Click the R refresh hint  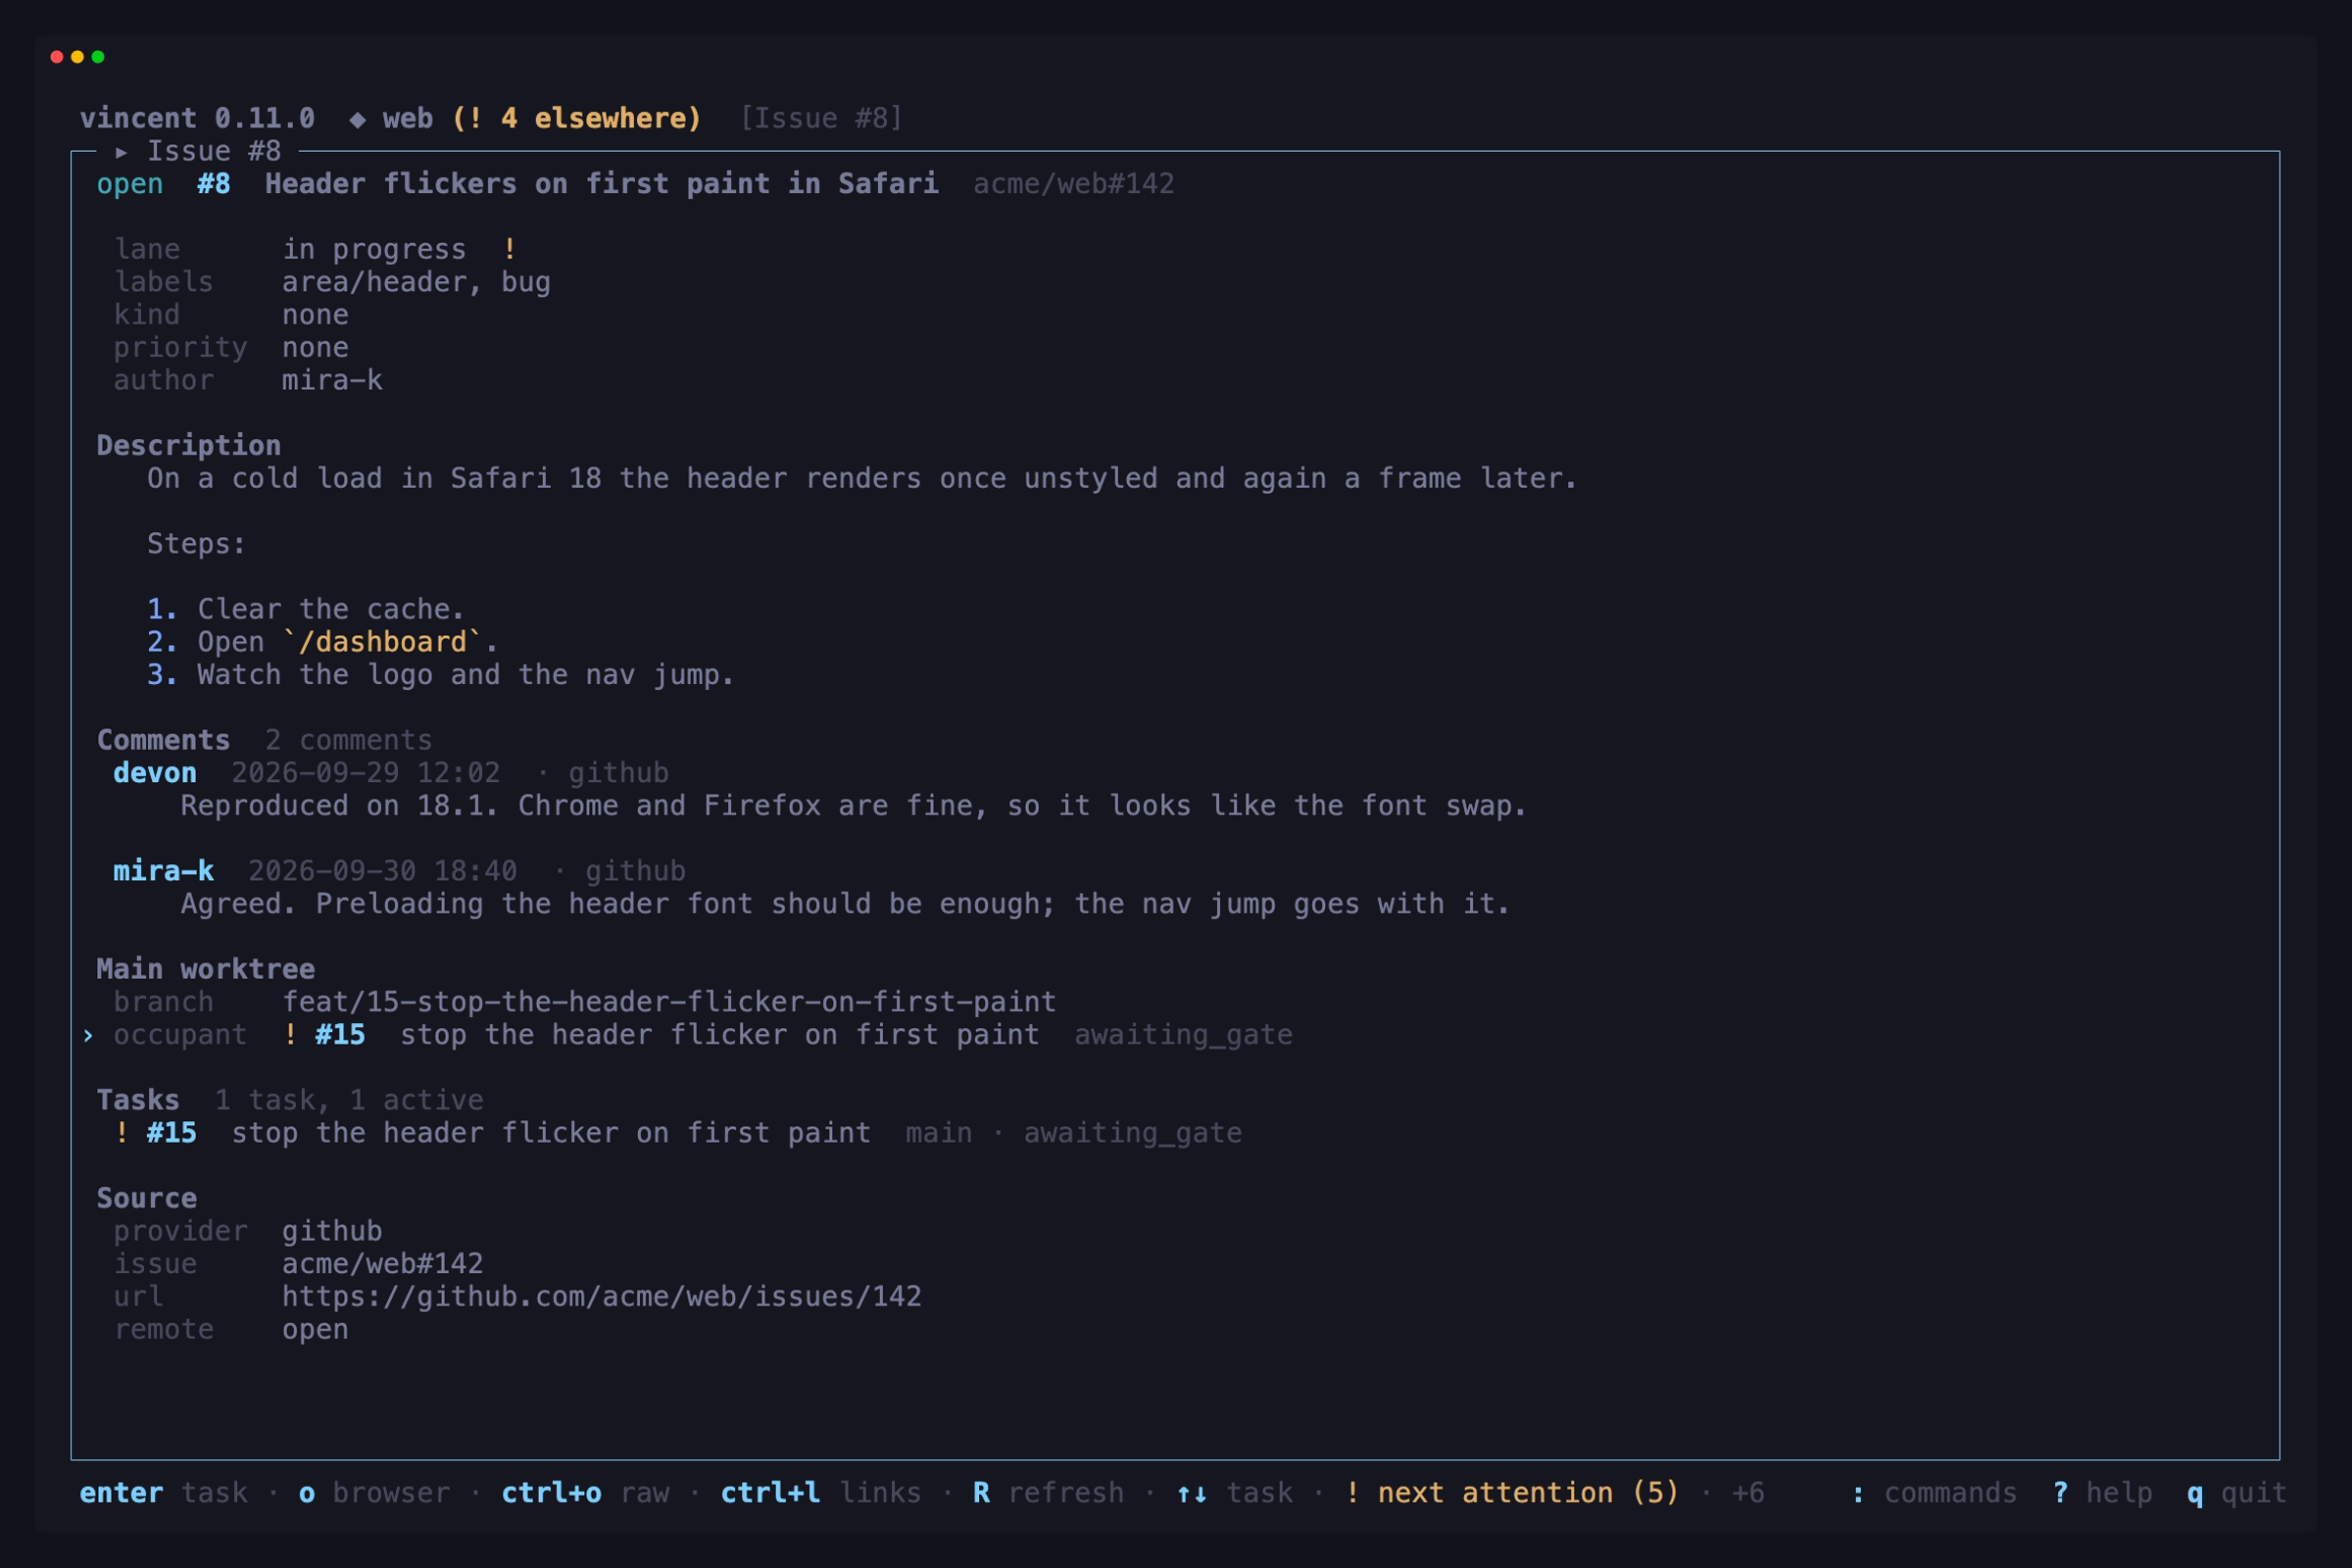[x=1048, y=1493]
